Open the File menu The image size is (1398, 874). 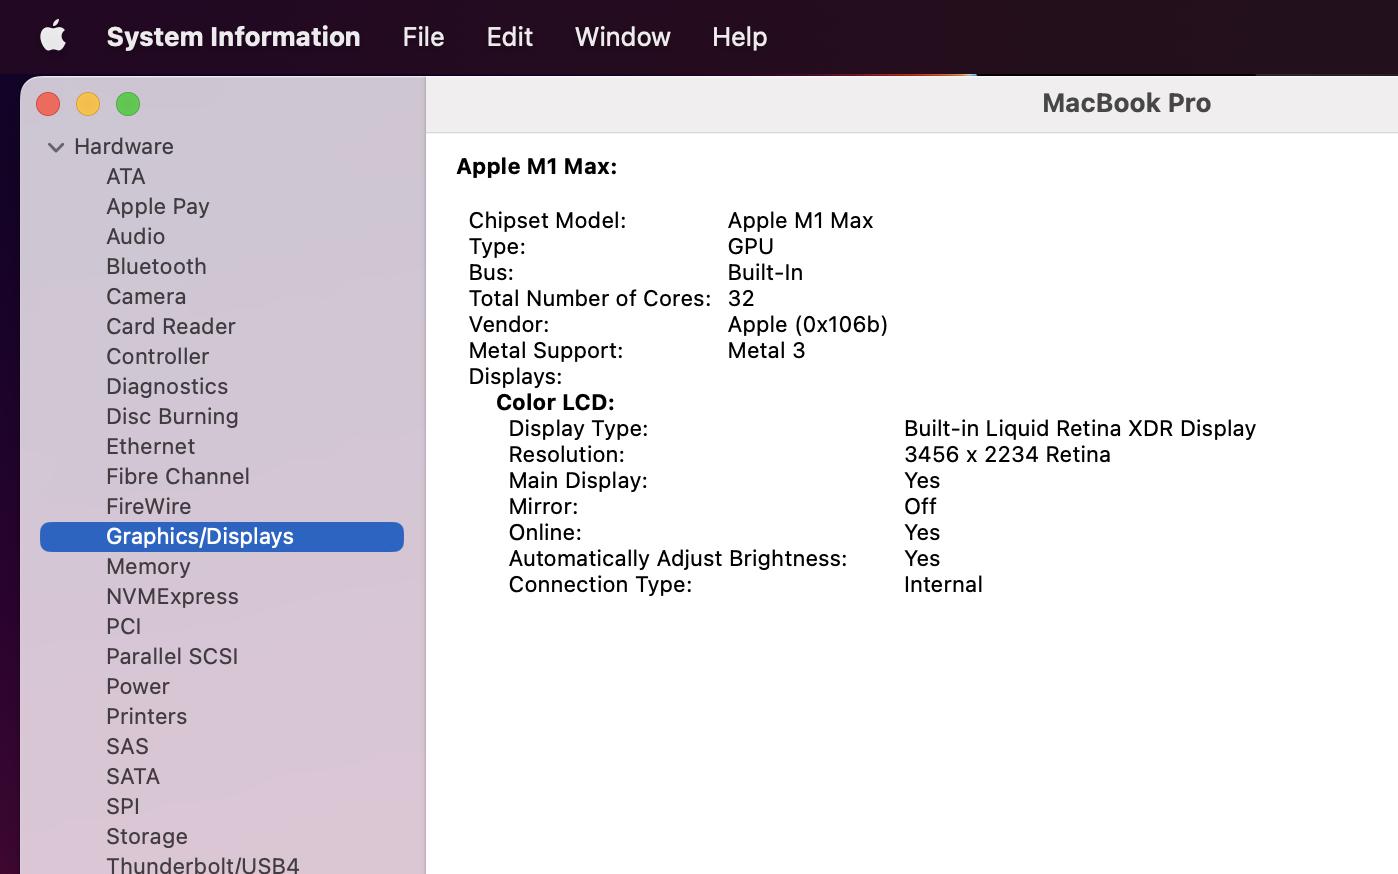coord(423,37)
